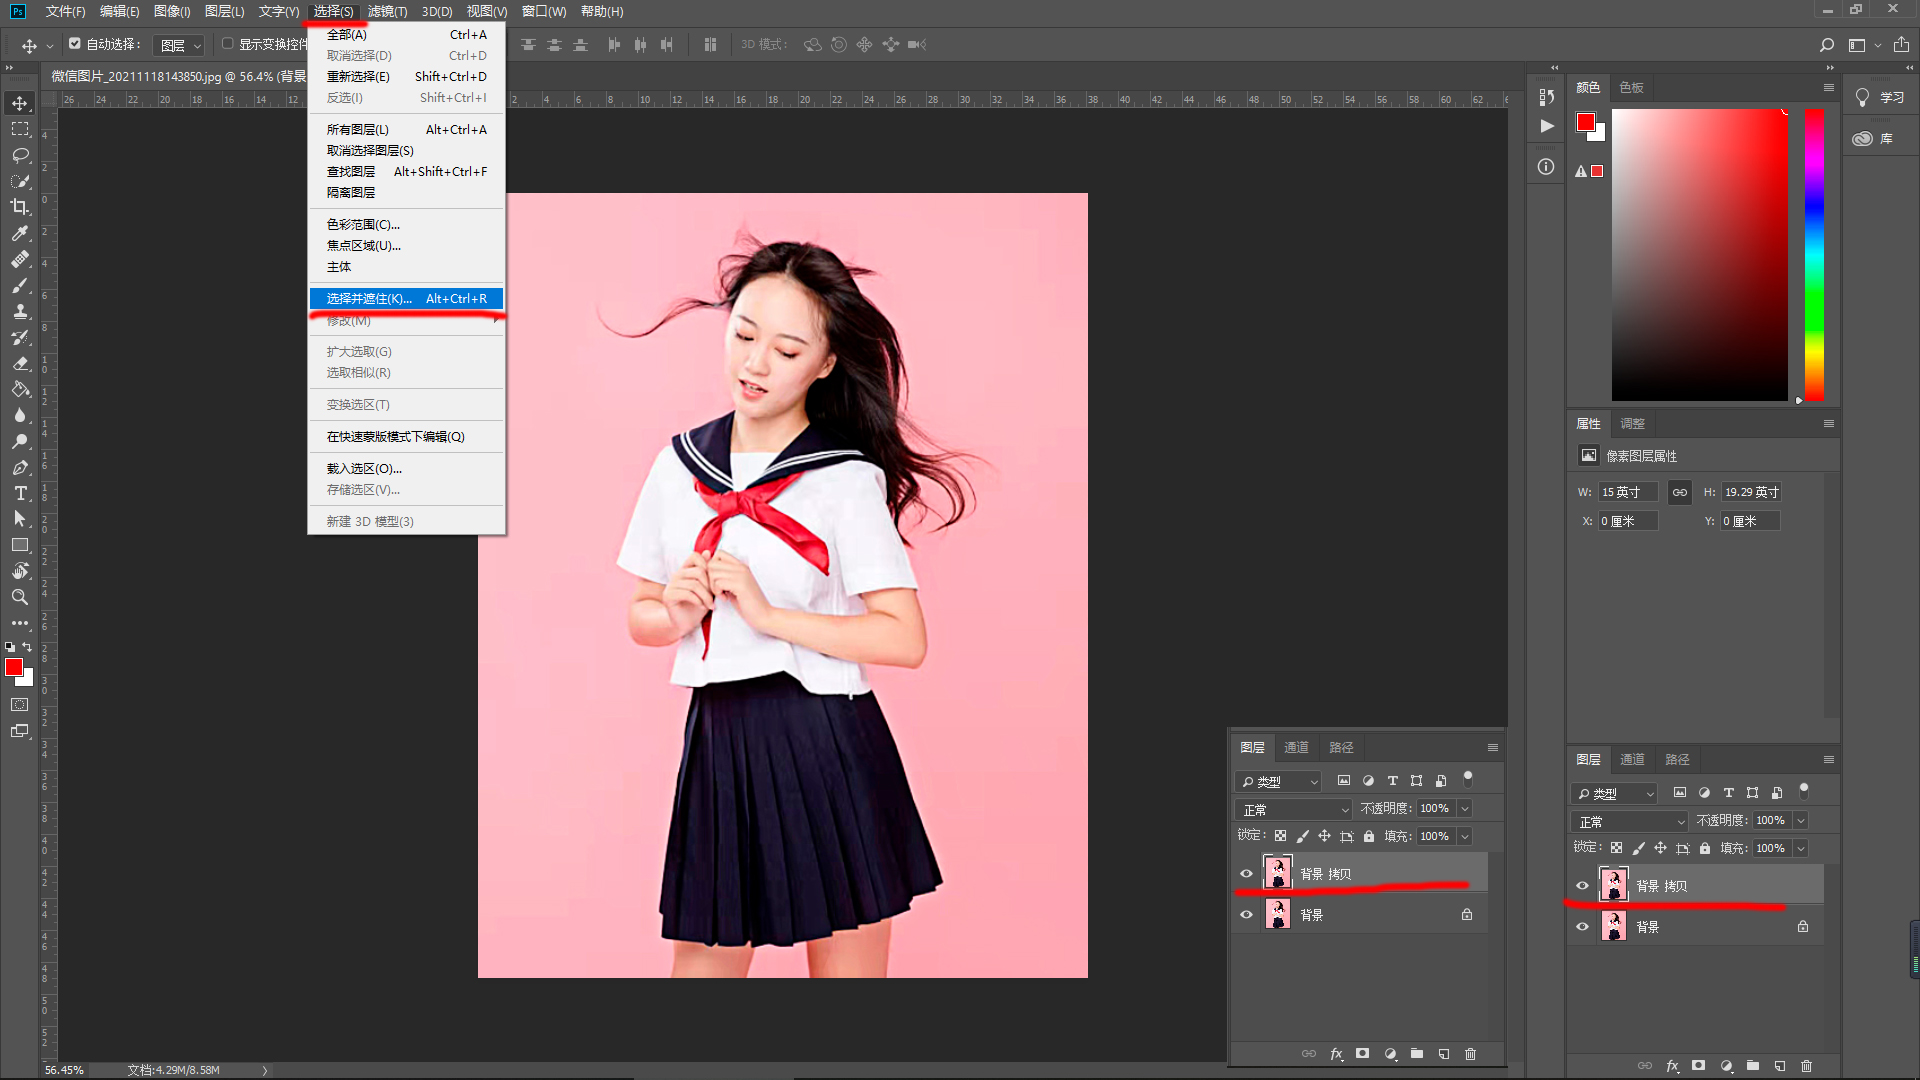Select the Path Selection tool
The height and width of the screenshot is (1080, 1920).
click(x=20, y=519)
